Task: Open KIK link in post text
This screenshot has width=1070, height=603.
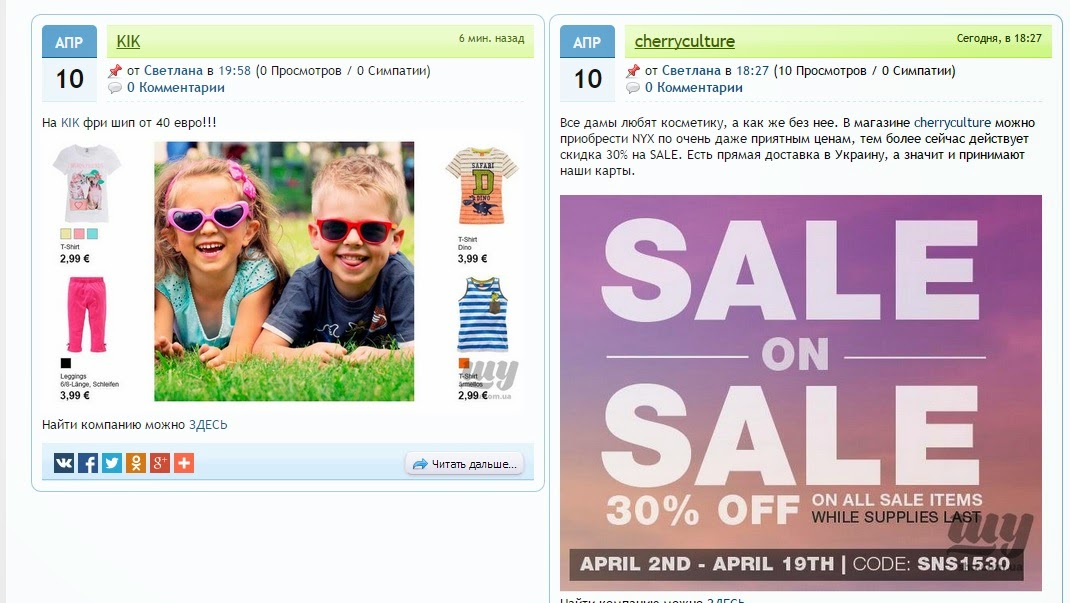Action: tap(70, 123)
